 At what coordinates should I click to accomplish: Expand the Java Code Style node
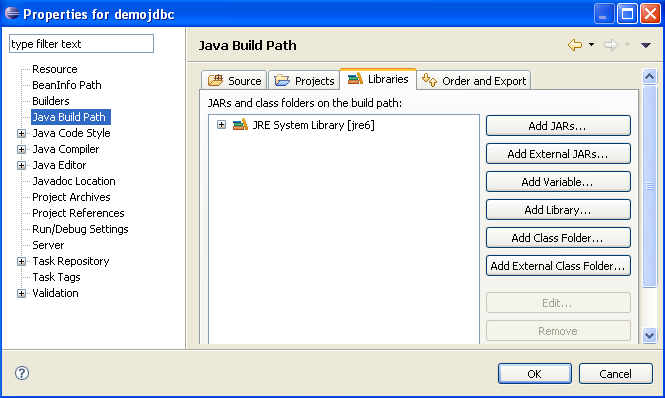(x=21, y=134)
